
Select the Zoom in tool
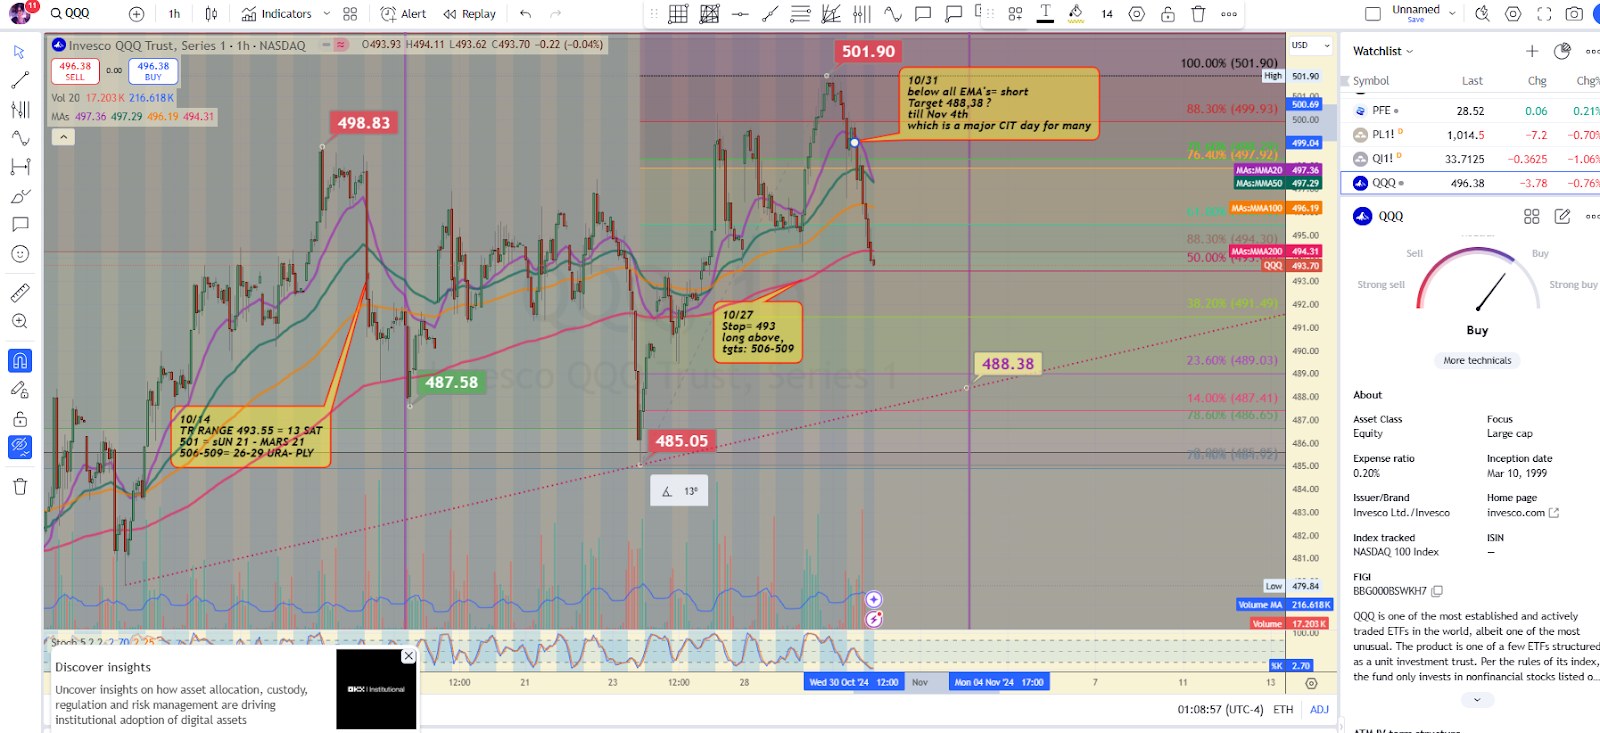pyautogui.click(x=20, y=321)
